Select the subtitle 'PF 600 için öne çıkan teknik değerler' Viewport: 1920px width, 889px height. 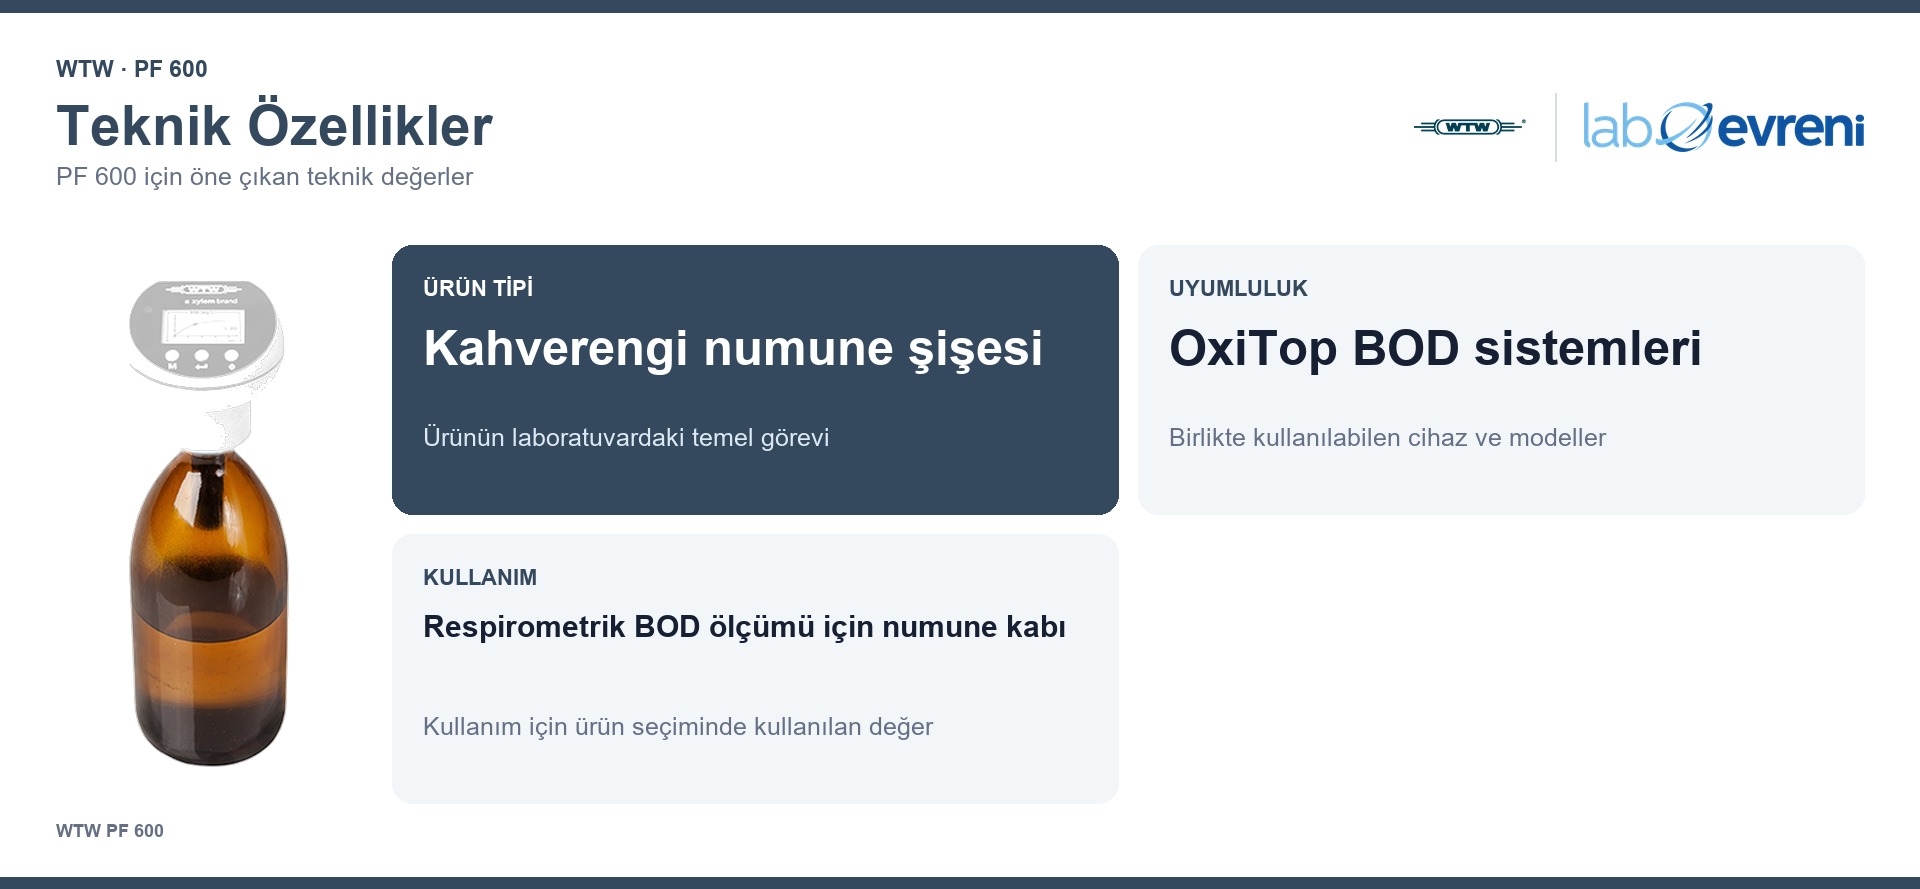pyautogui.click(x=264, y=177)
